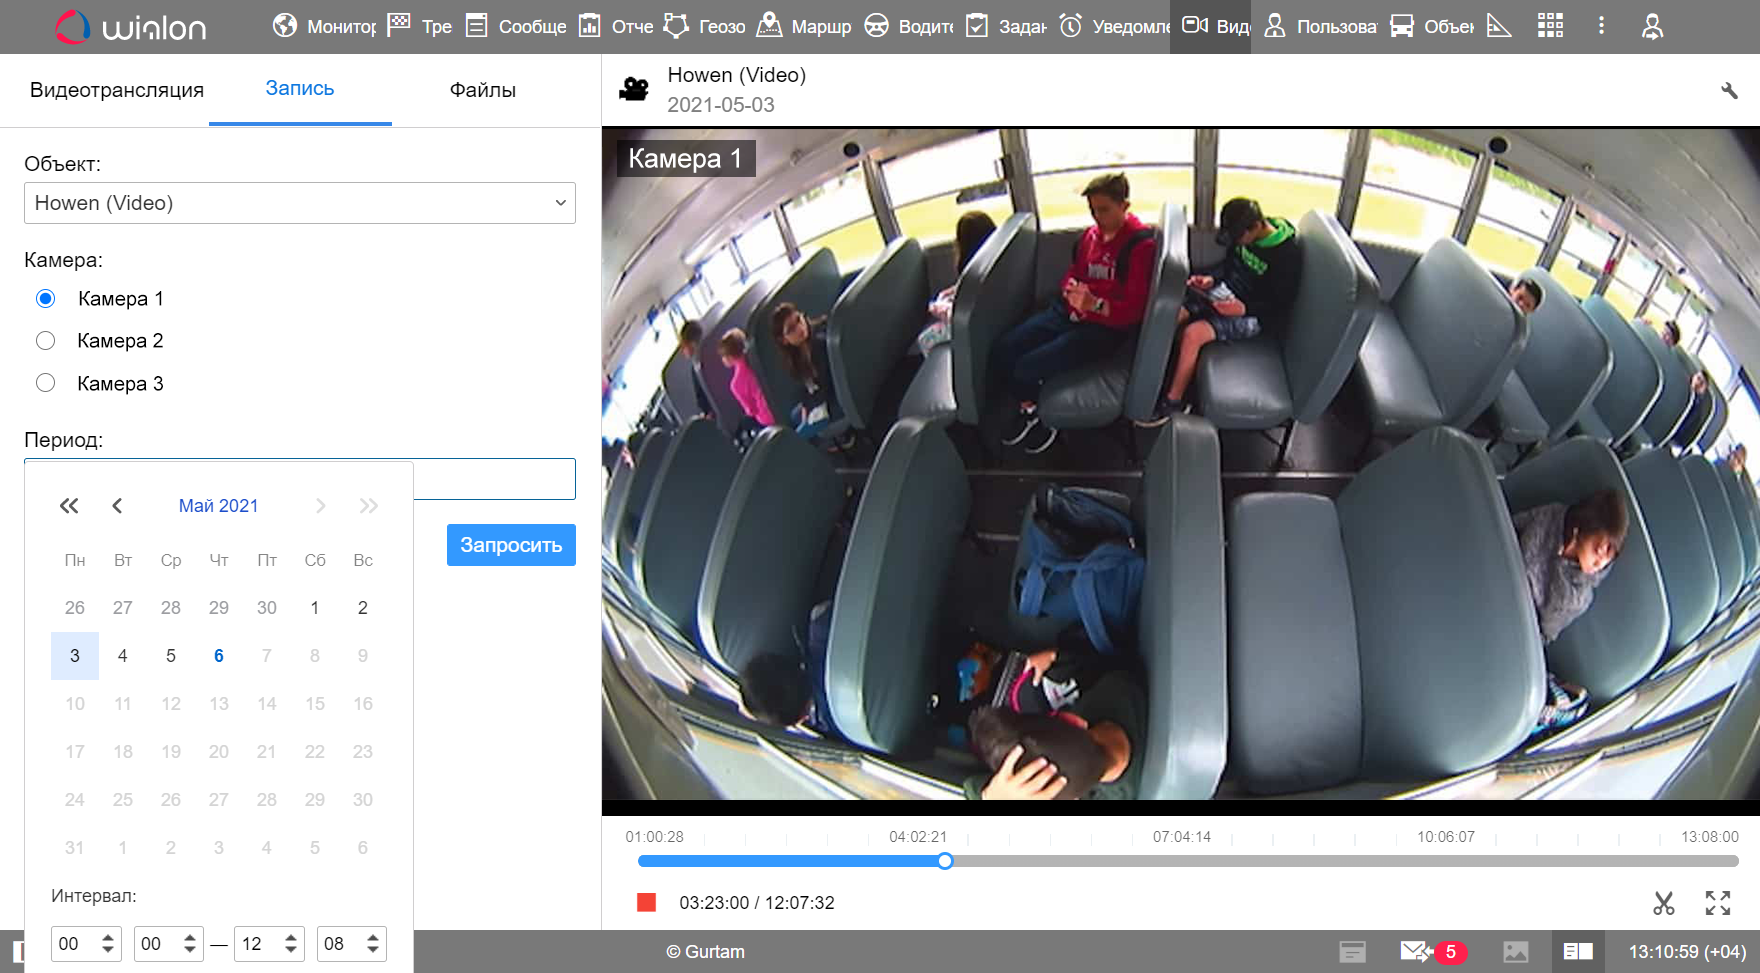Select Камера 1 radio button
The image size is (1760, 973).
click(x=46, y=299)
